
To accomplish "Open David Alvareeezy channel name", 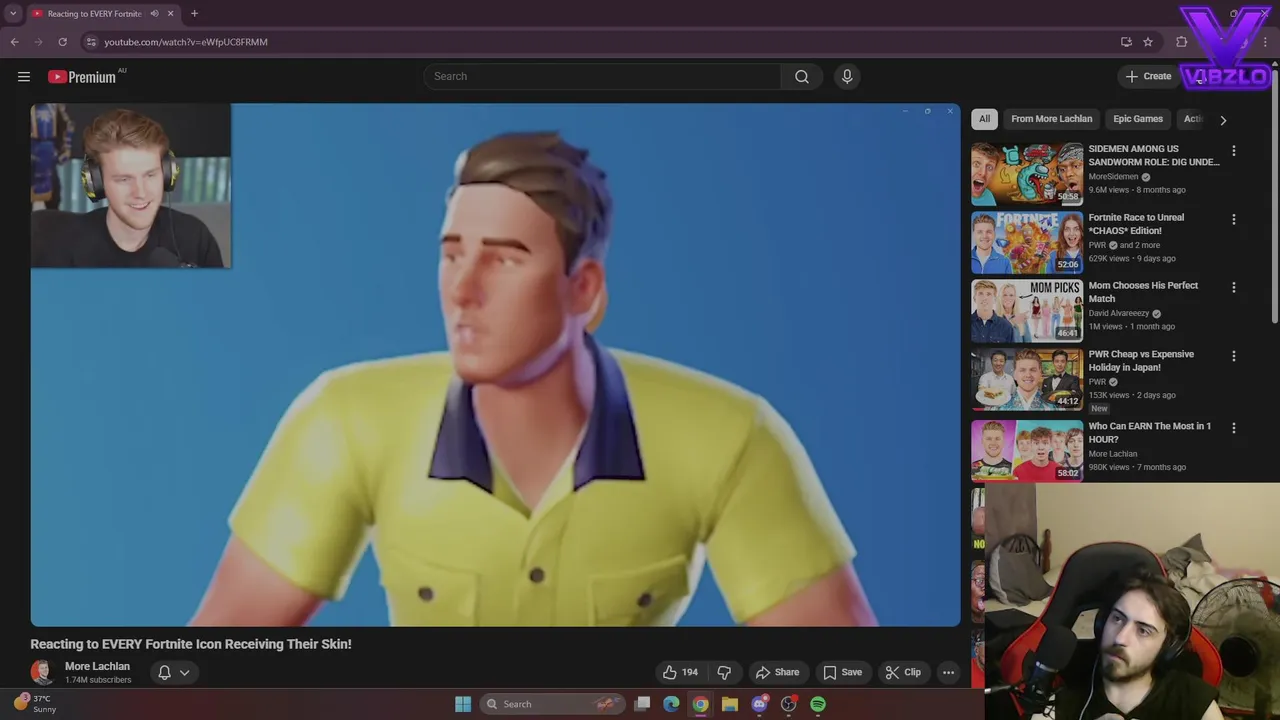I will point(1119,313).
